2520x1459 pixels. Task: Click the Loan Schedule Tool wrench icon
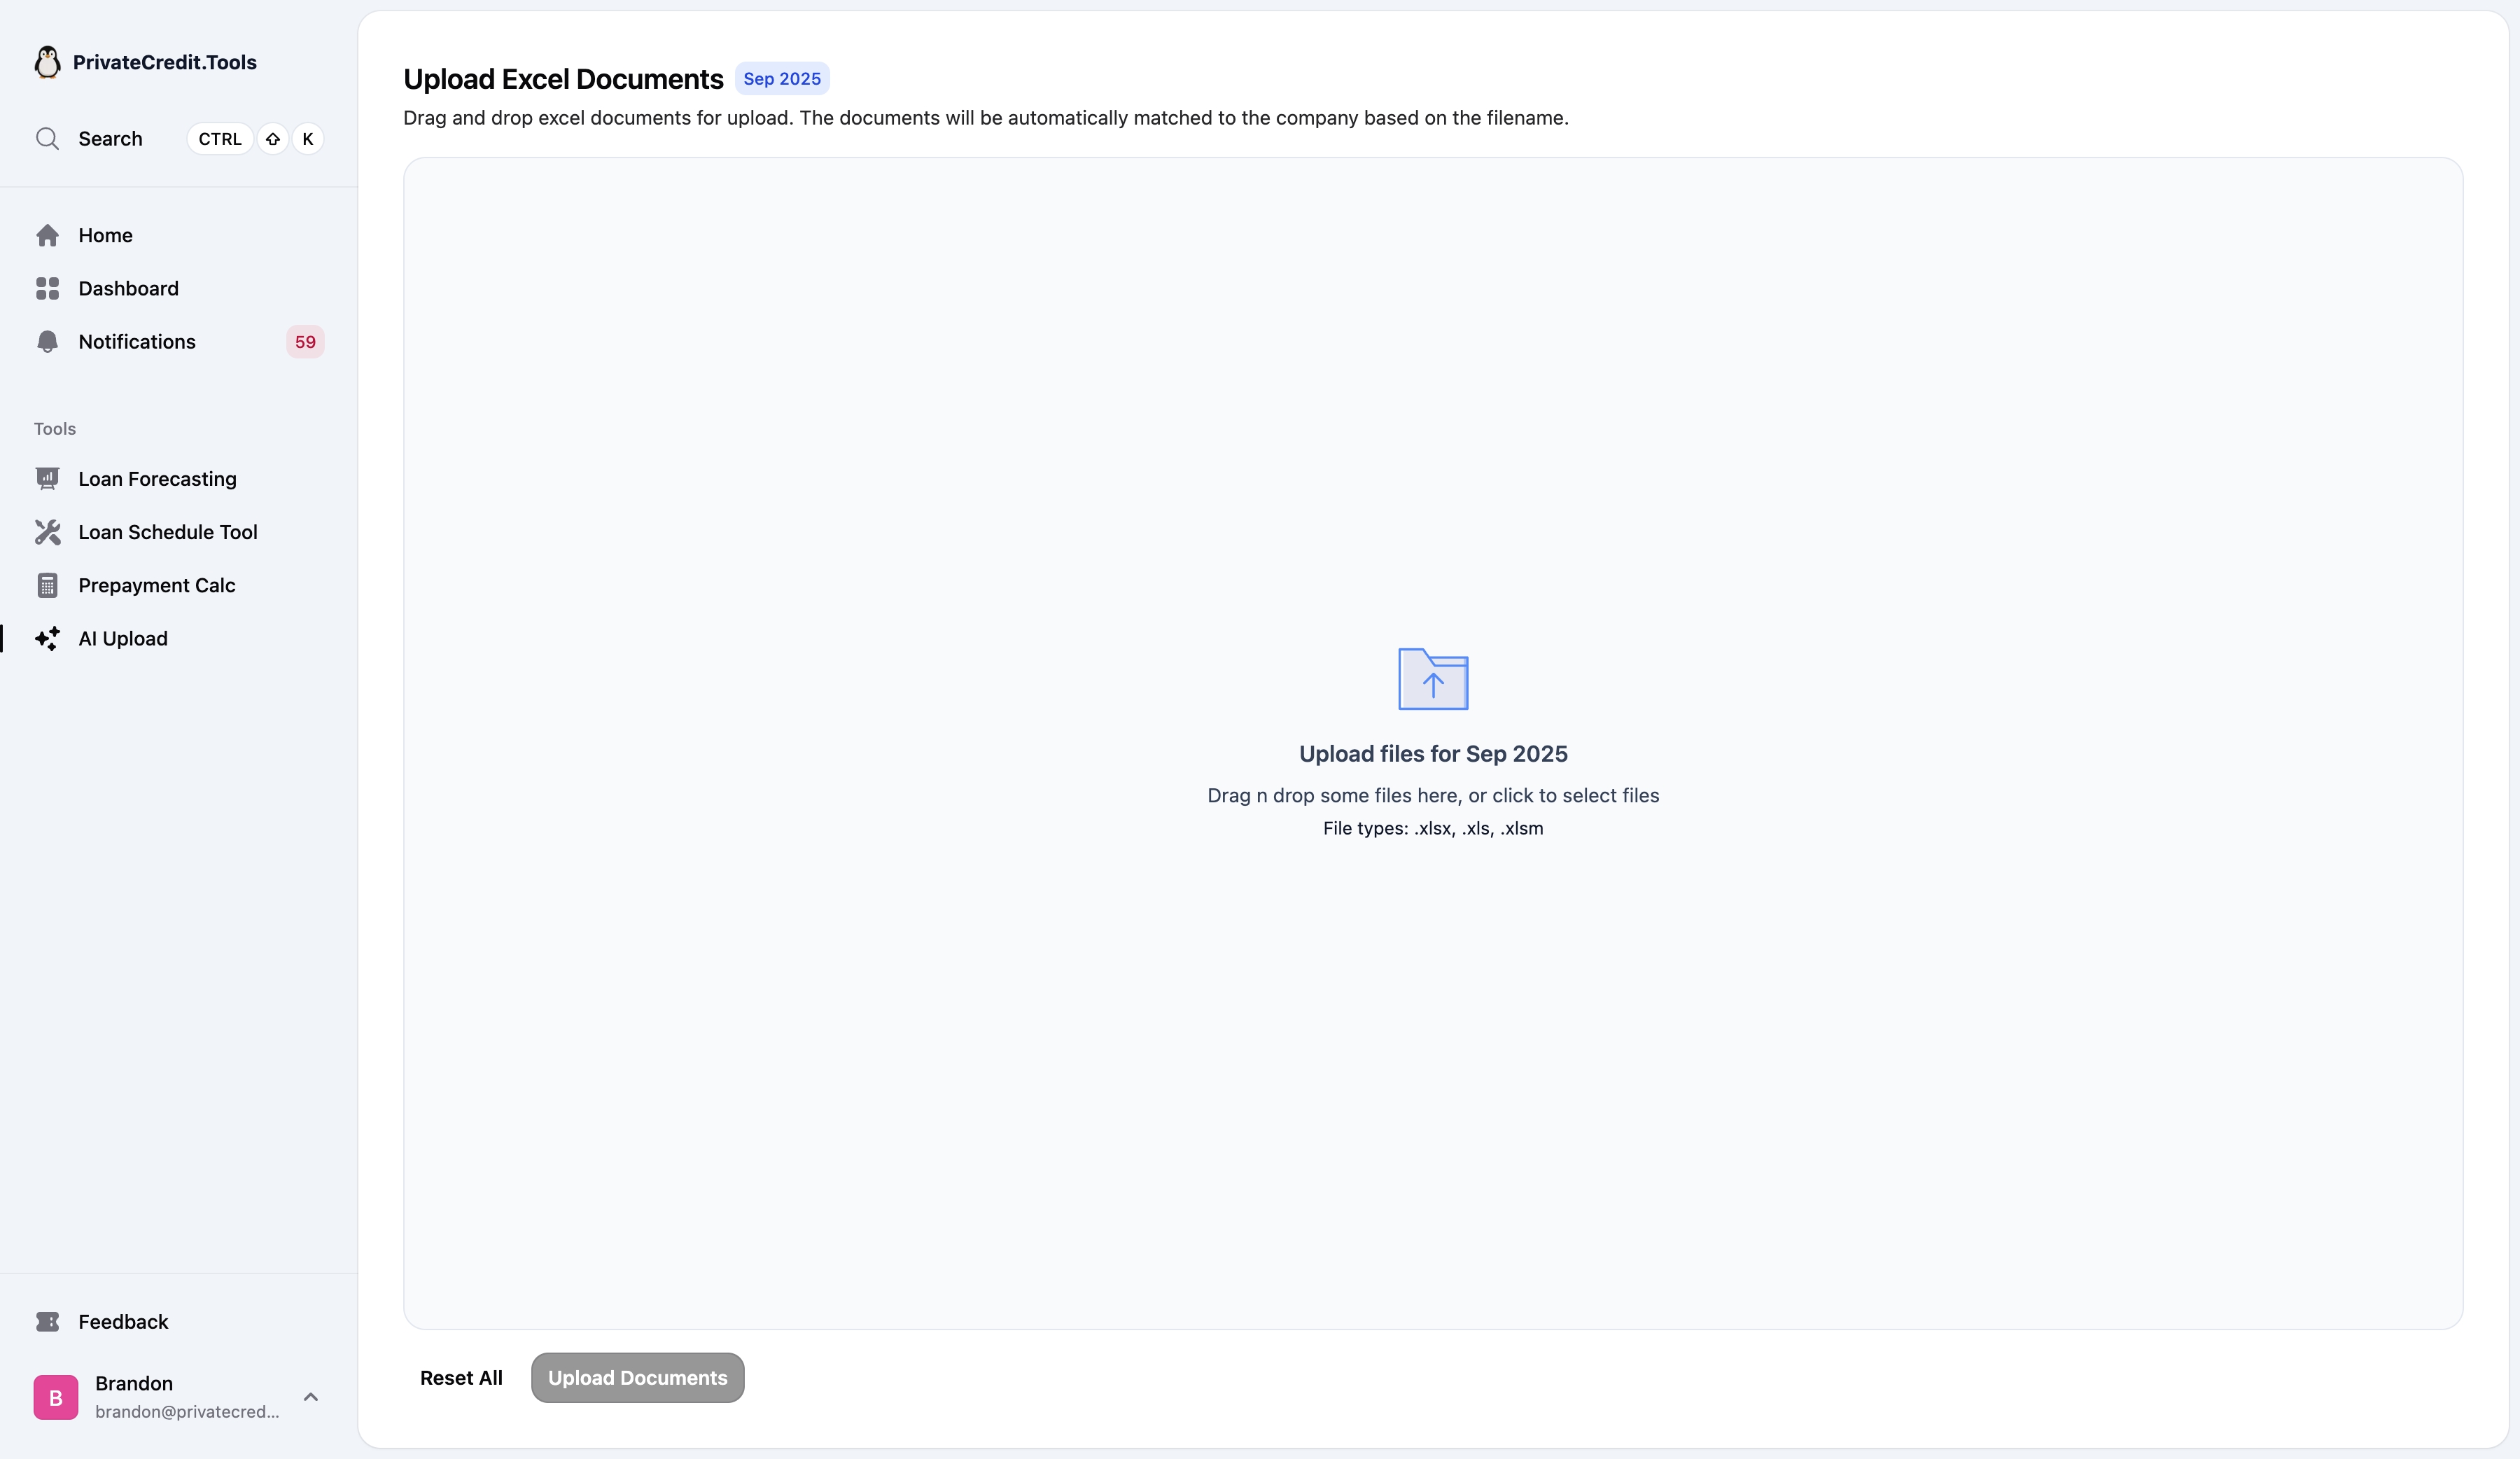tap(47, 532)
